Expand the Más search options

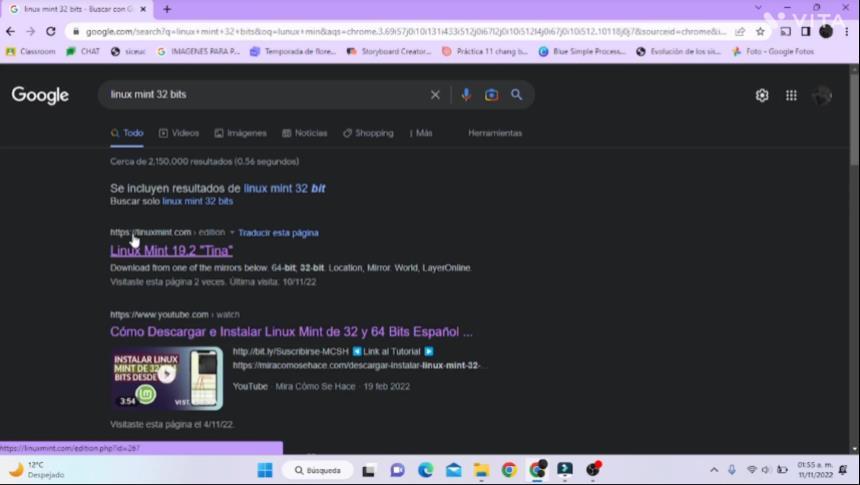421,133
